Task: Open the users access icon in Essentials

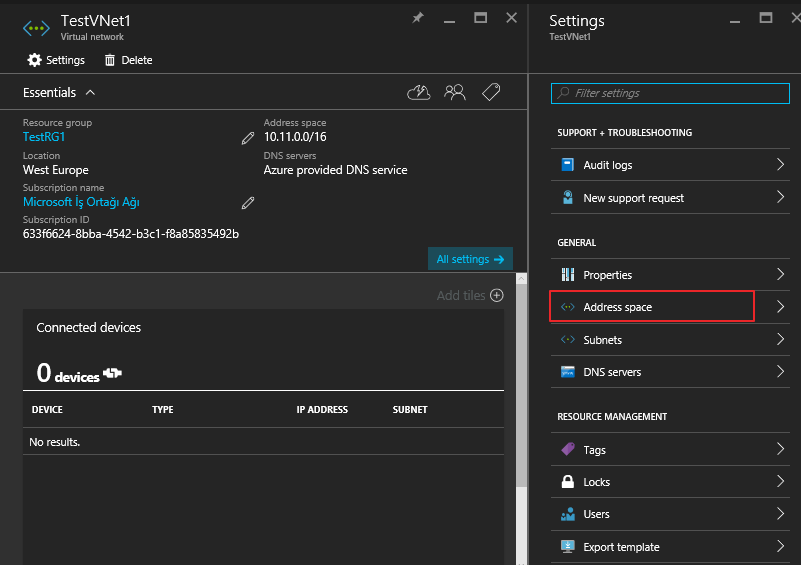Action: [x=455, y=92]
